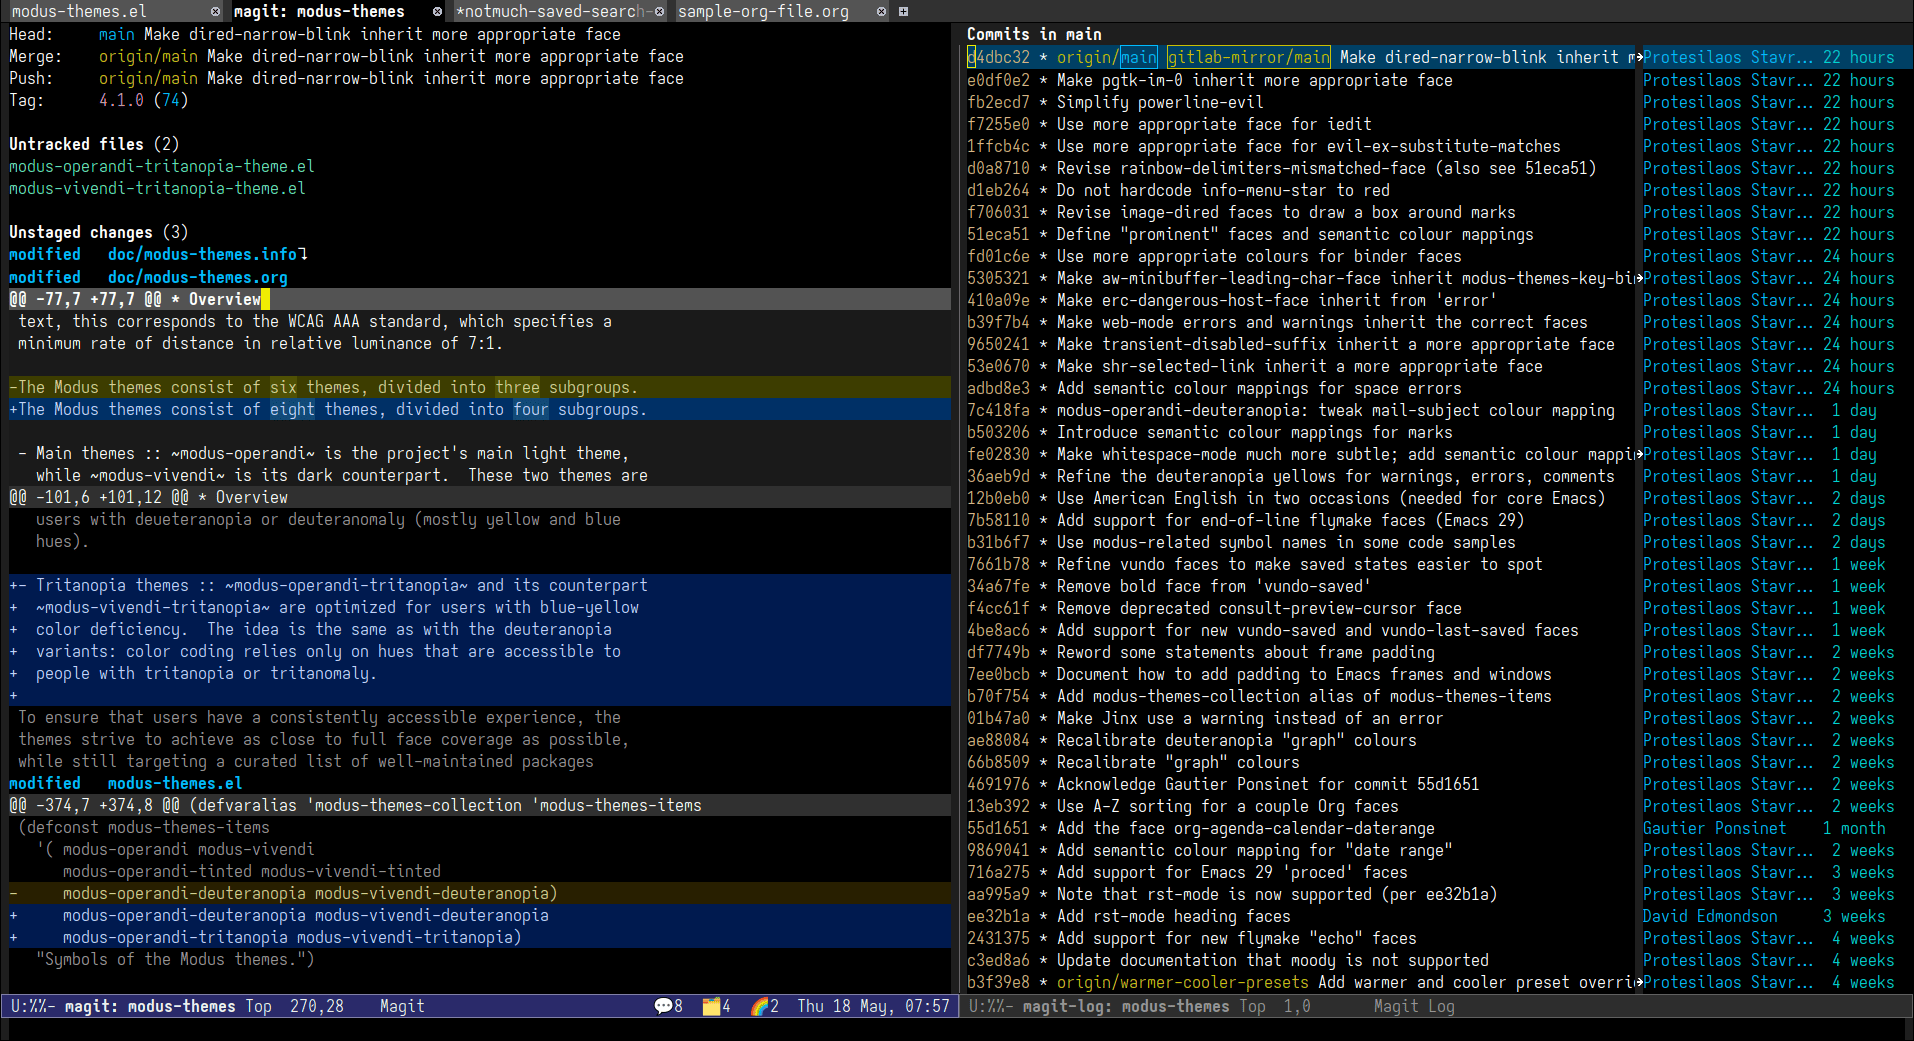This screenshot has height=1041, width=1914.
Task: Click the removed line 'six themes ... three subgroups'
Action: pyautogui.click(x=480, y=387)
